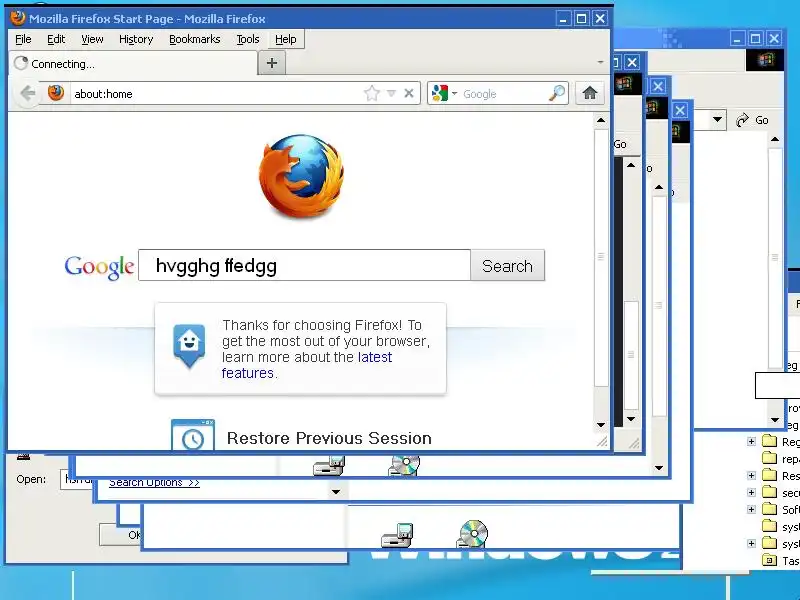This screenshot has height=600, width=800.
Task: Open the Help menu
Action: 285,39
